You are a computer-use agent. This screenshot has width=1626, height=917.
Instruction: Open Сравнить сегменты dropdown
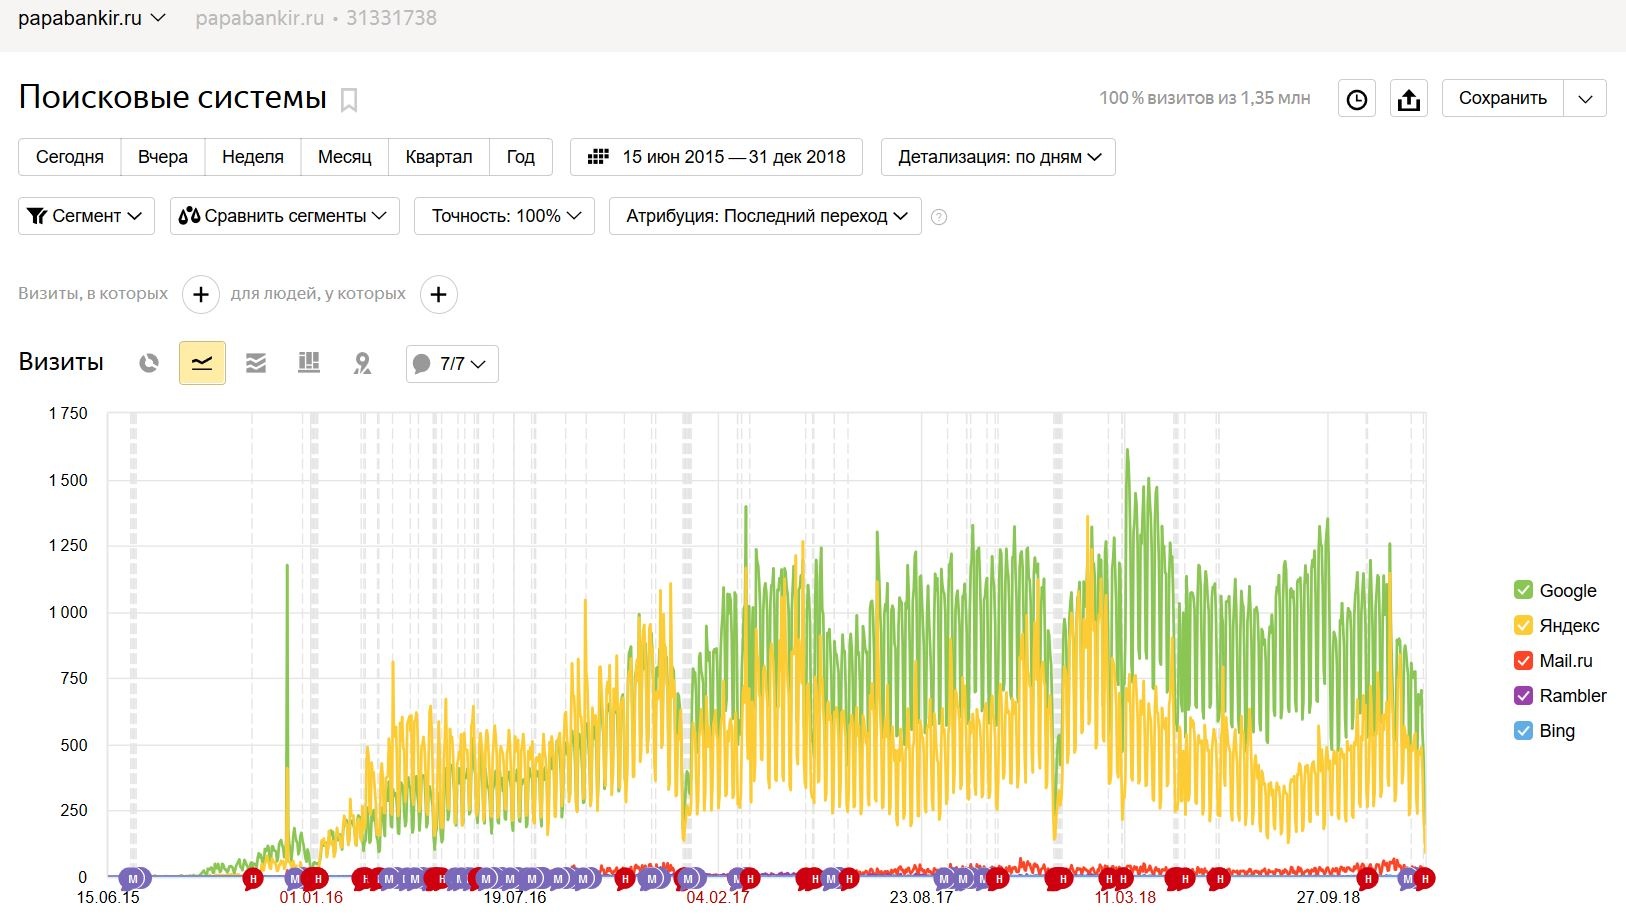[x=285, y=216]
